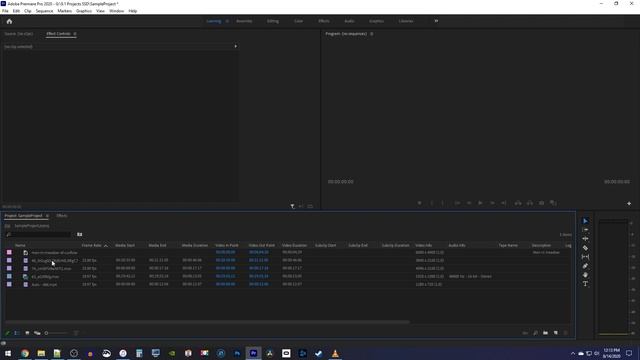Open the Markers menu
Screen dimensions: 640x360
64,11
